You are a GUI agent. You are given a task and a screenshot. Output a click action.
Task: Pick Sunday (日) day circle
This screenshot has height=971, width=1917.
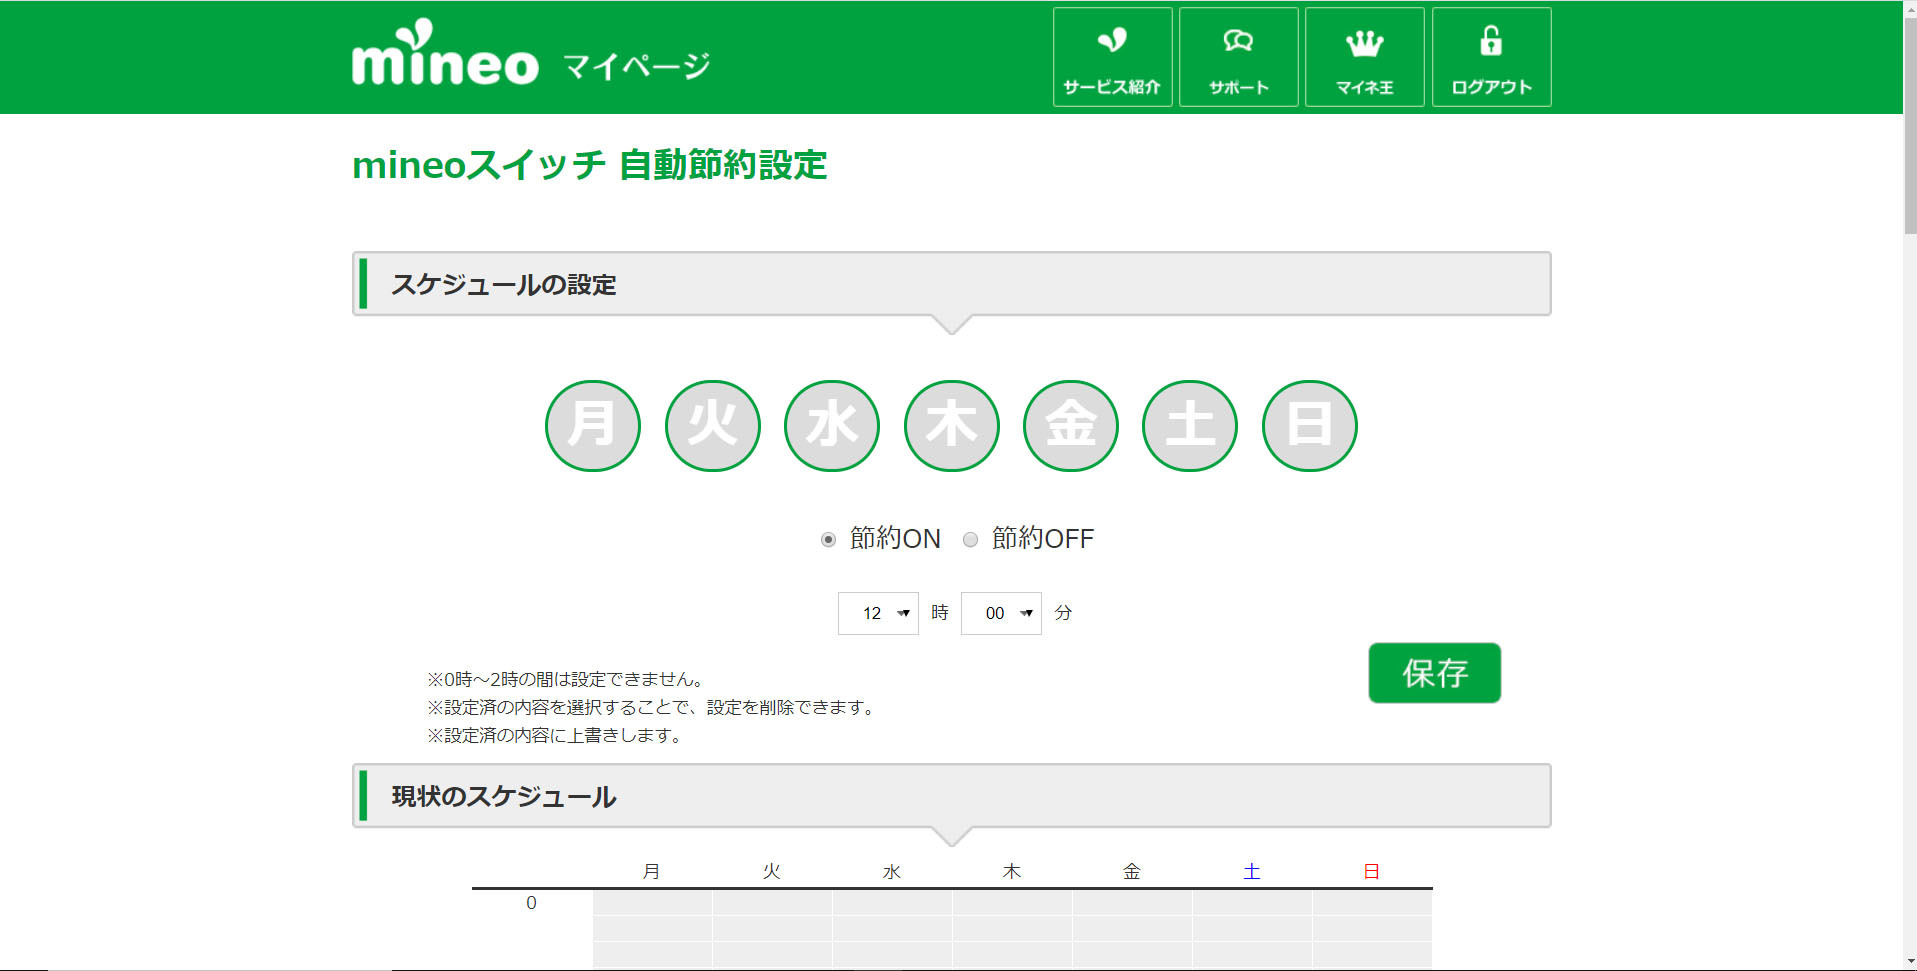tap(1309, 425)
